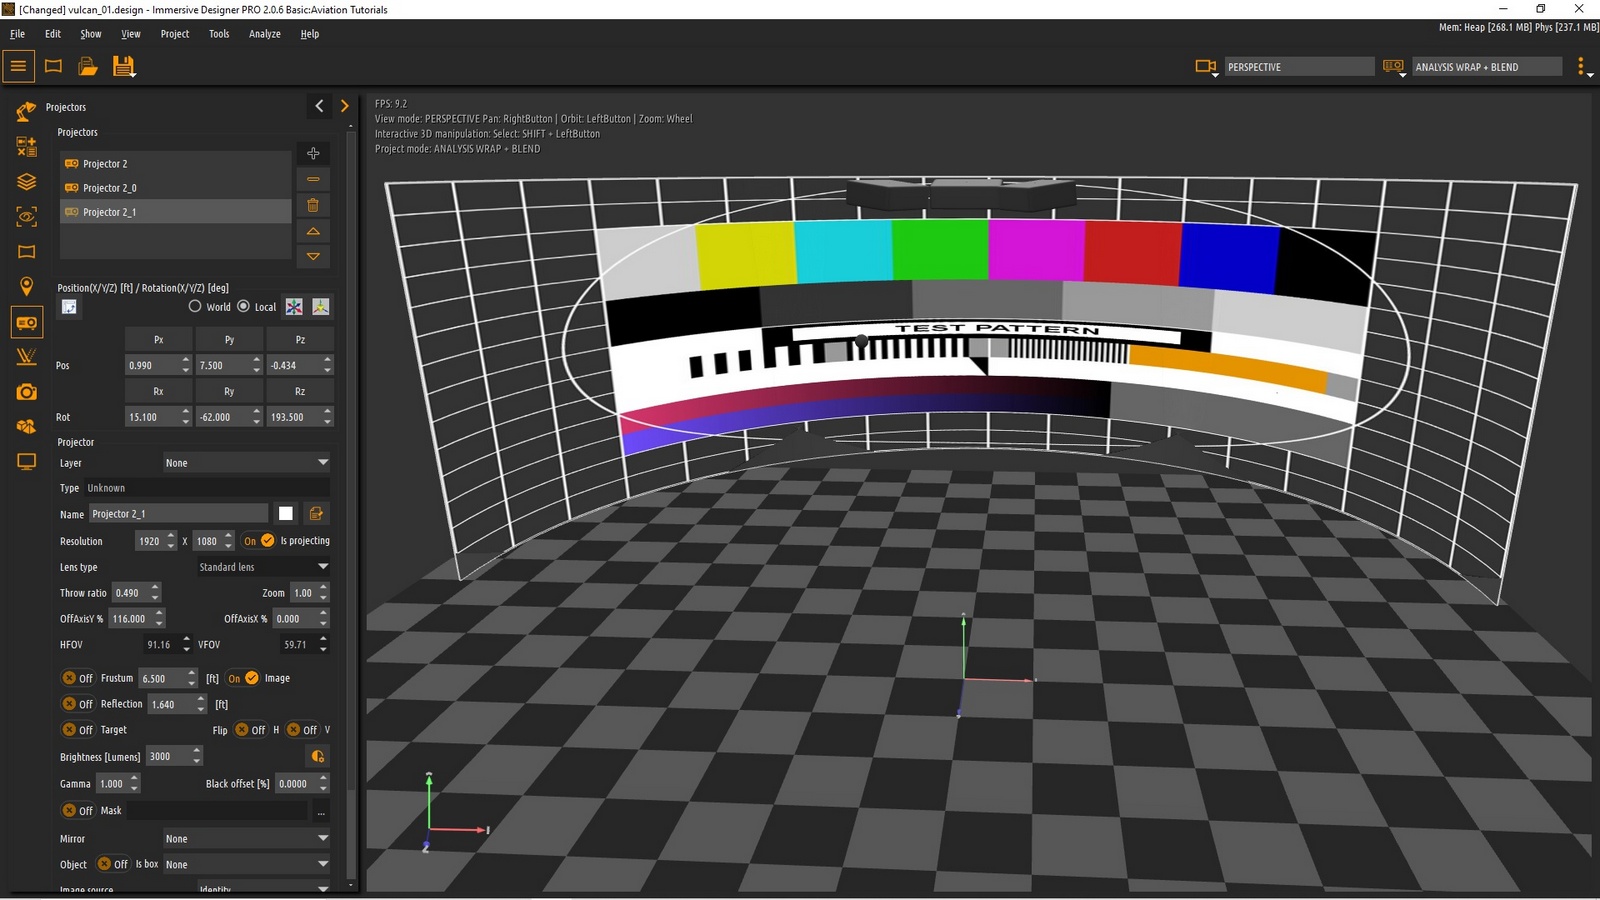Open the monitor display sidebar section
This screenshot has height=900, width=1600.
coord(26,462)
